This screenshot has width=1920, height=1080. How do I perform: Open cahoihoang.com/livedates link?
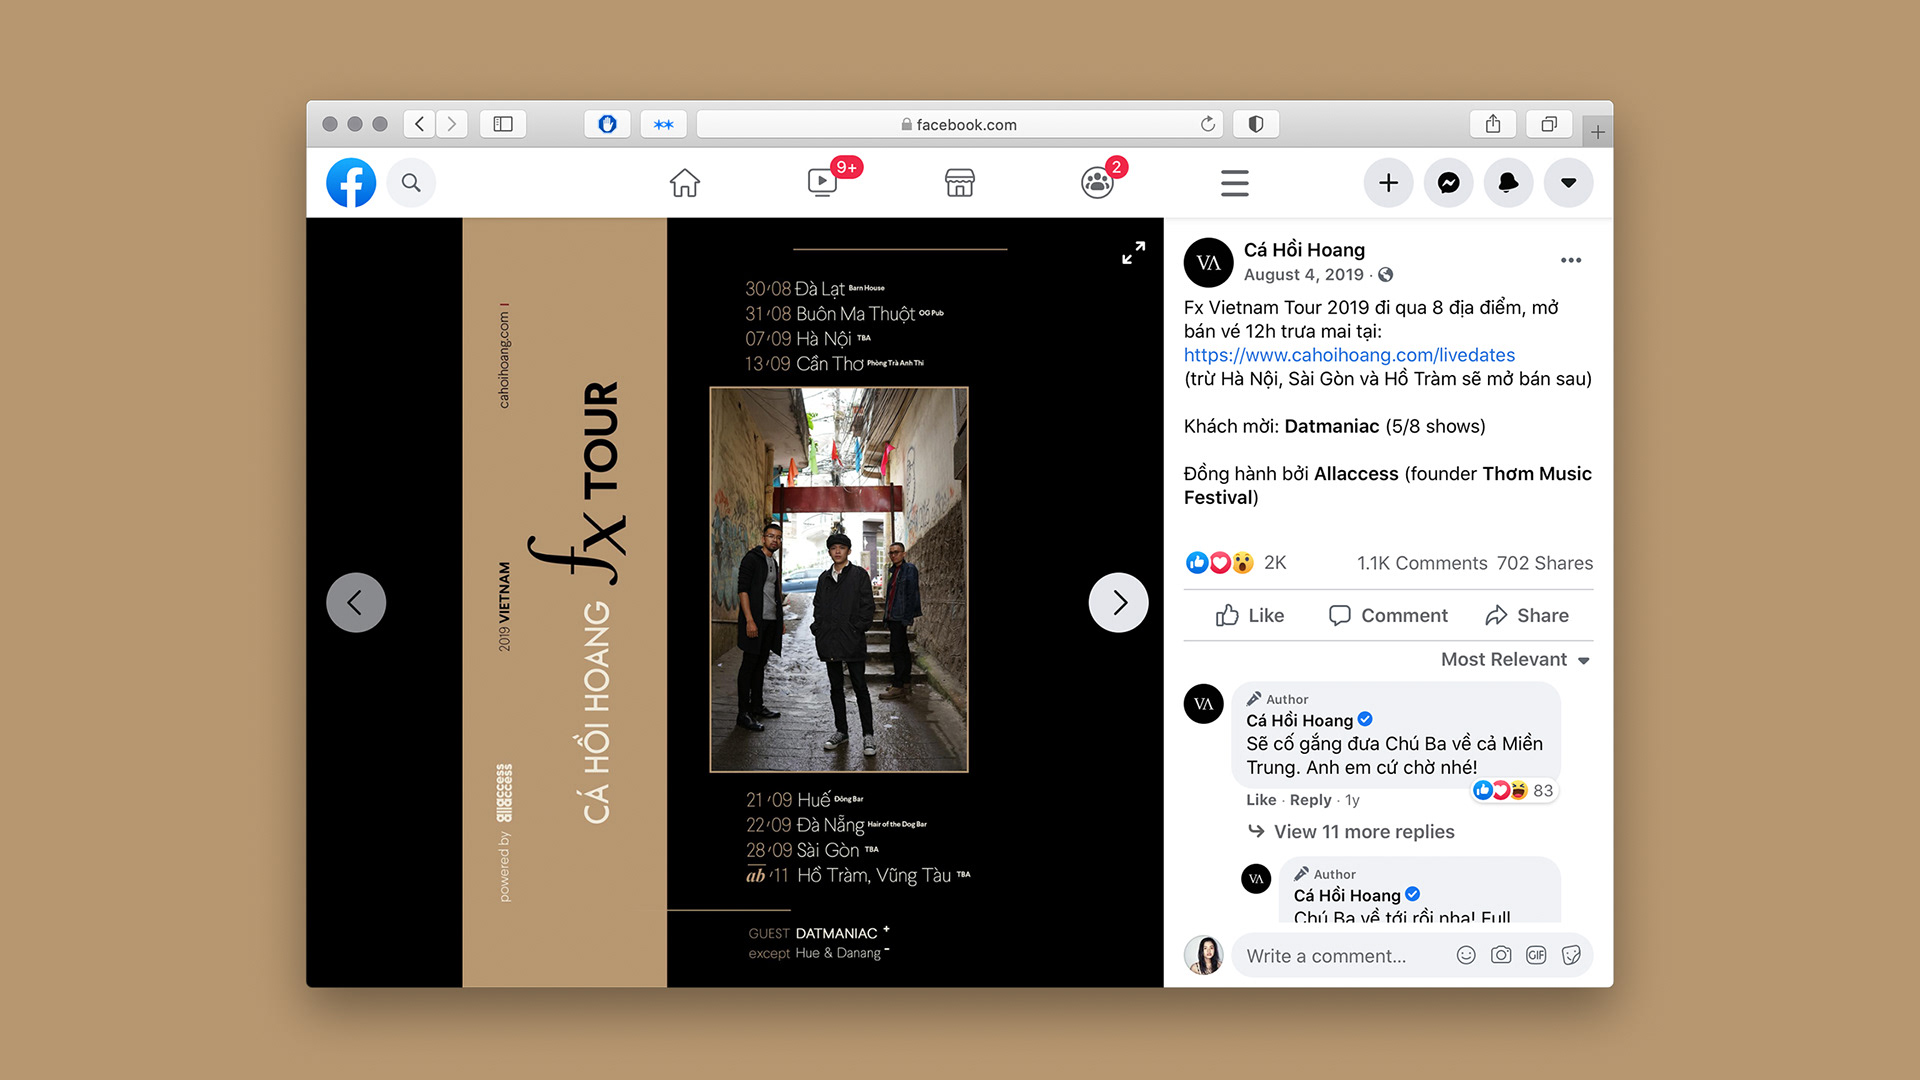[1349, 355]
